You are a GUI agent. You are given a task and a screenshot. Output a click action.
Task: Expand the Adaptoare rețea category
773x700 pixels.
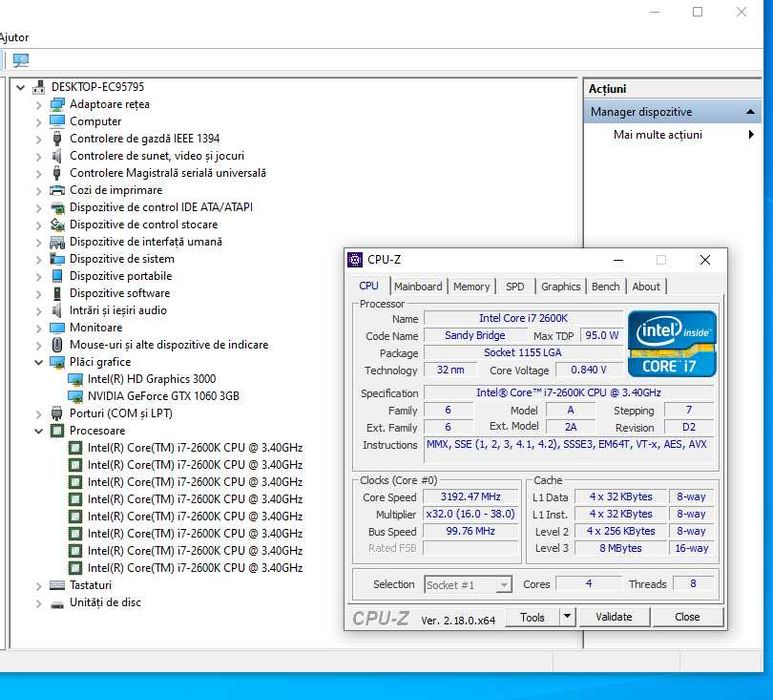pyautogui.click(x=38, y=105)
